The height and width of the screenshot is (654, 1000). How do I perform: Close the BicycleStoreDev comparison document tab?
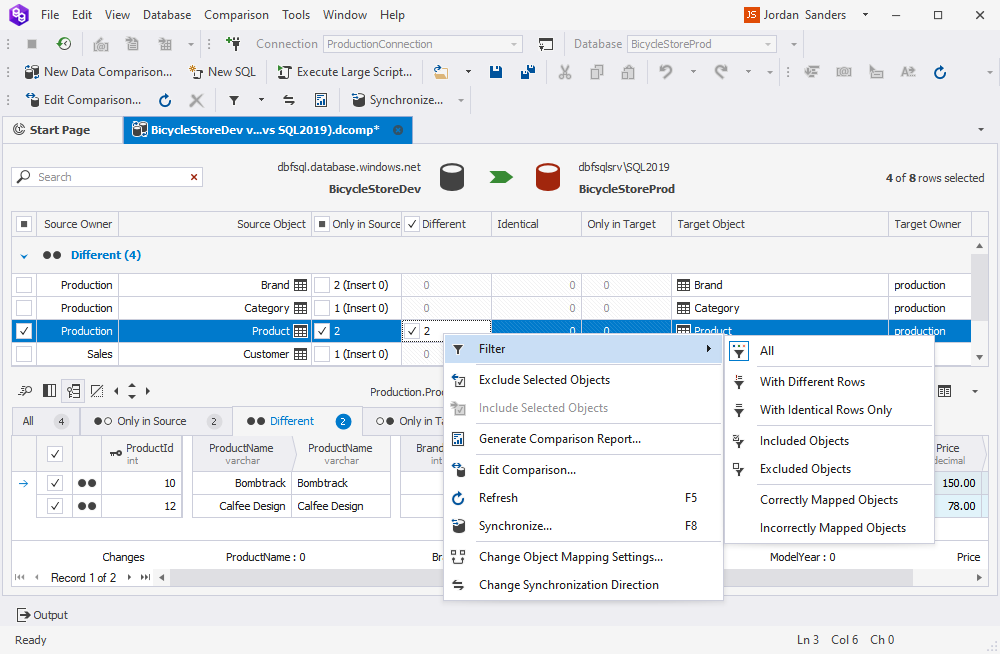click(x=398, y=130)
